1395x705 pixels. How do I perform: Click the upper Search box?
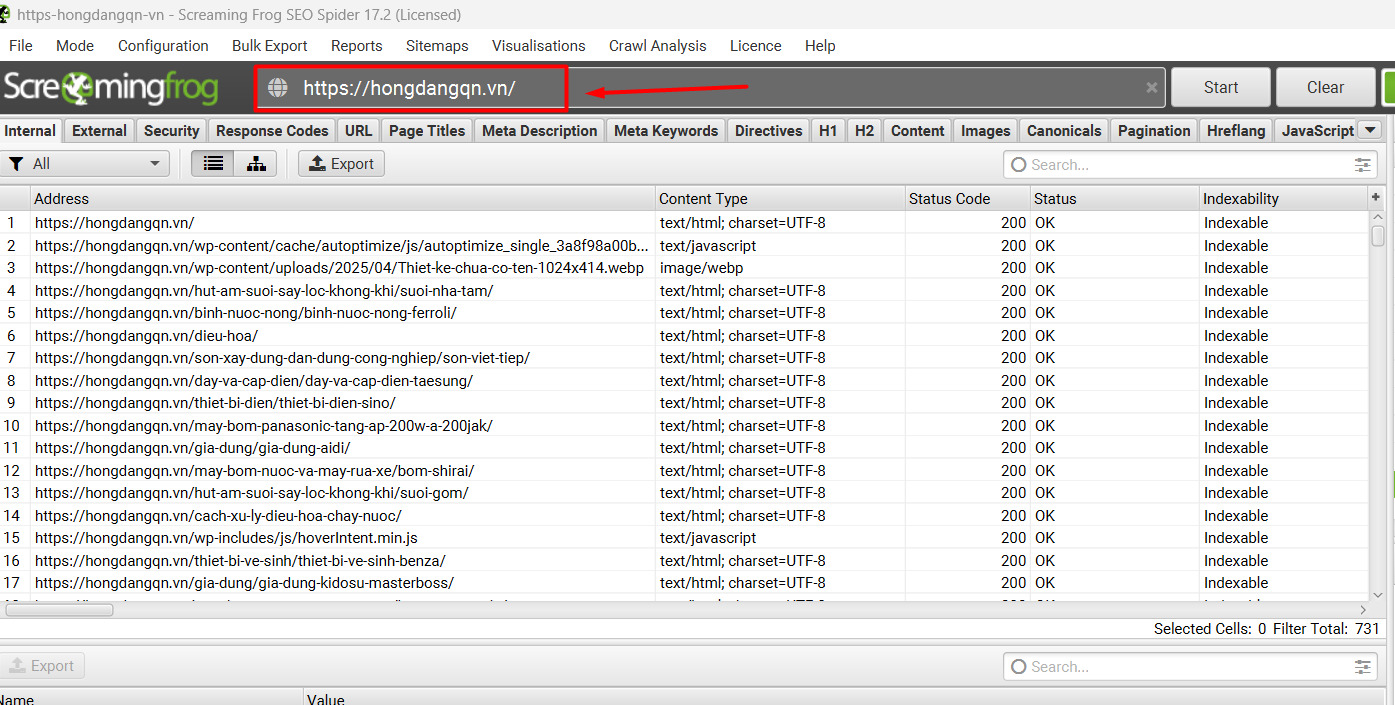pyautogui.click(x=1190, y=165)
